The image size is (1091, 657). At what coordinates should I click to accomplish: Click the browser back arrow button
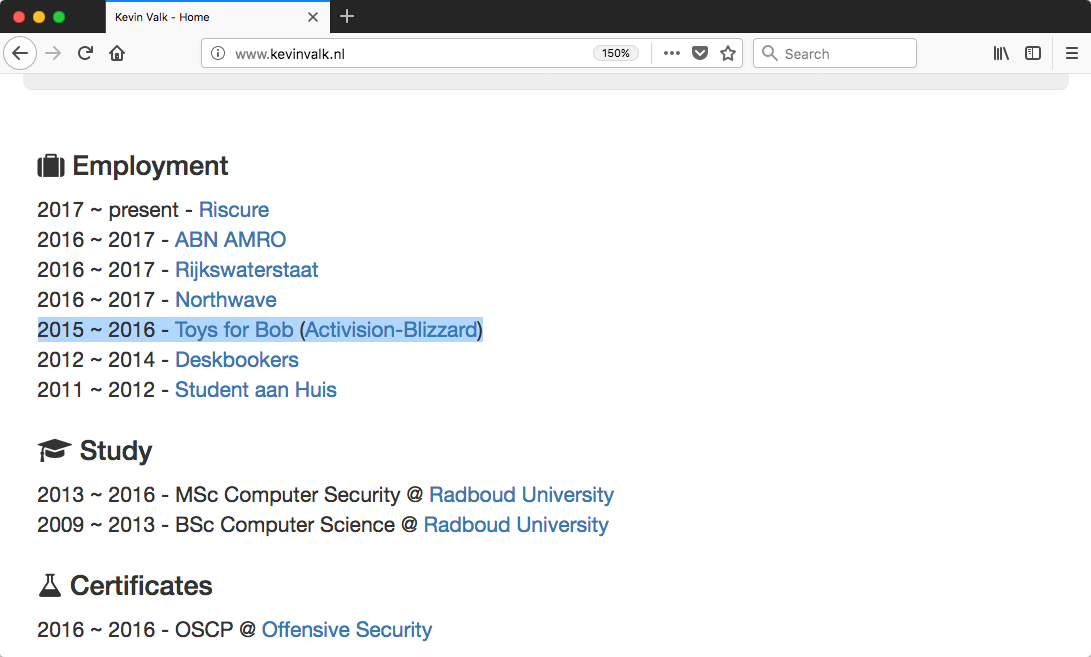coord(21,54)
